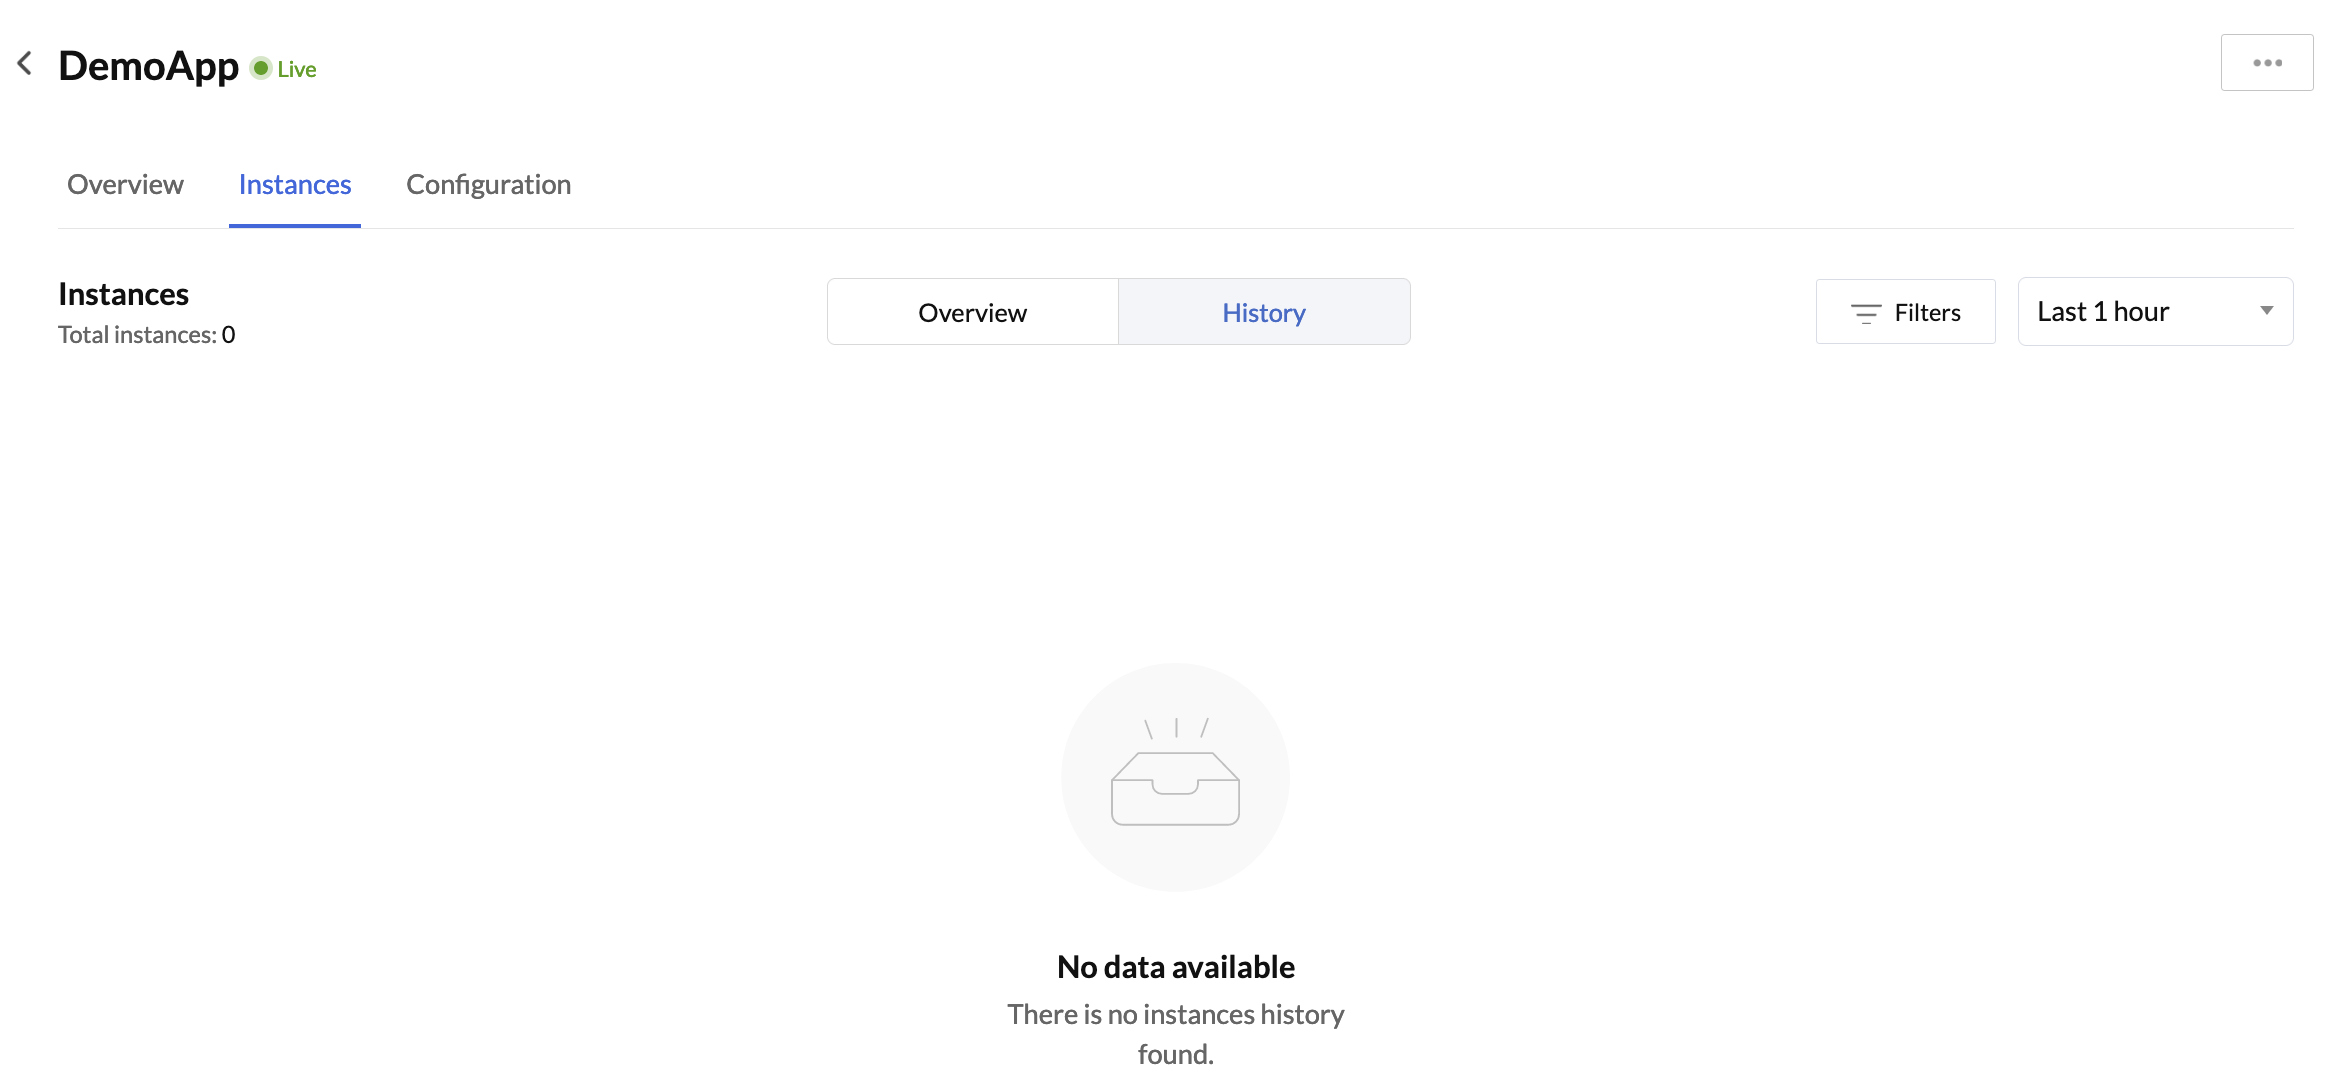This screenshot has height=1080, width=2330.
Task: Switch to the Overview view
Action: (972, 312)
